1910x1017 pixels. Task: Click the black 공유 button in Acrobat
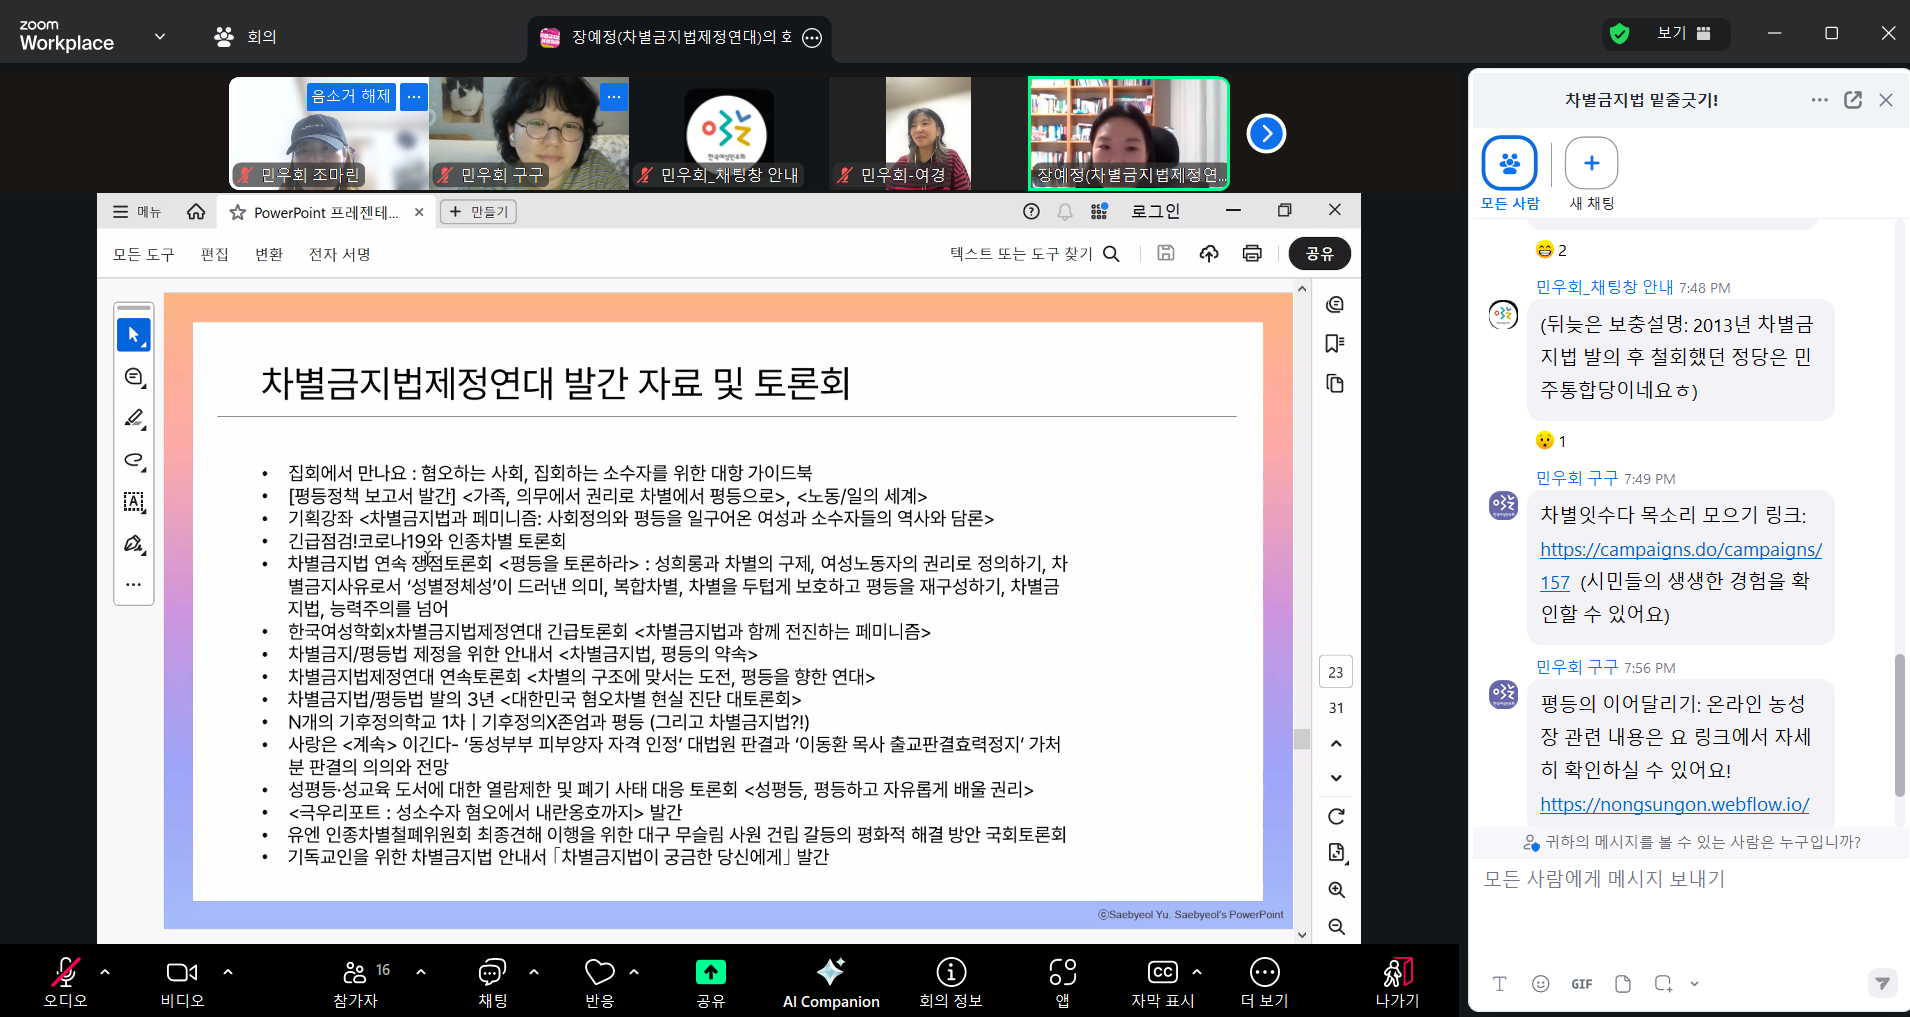[x=1319, y=254]
